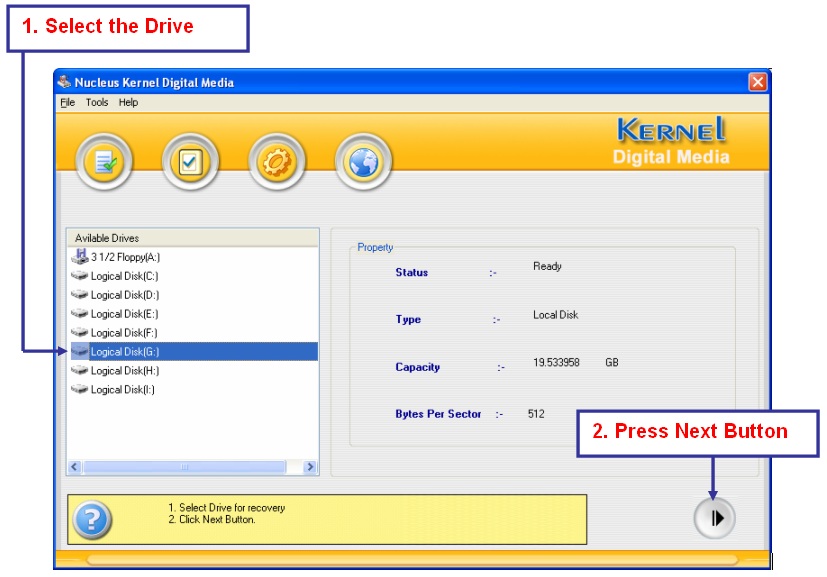The width and height of the screenshot is (827, 577).
Task: Click the drive list left scroll arrow
Action: (74, 467)
